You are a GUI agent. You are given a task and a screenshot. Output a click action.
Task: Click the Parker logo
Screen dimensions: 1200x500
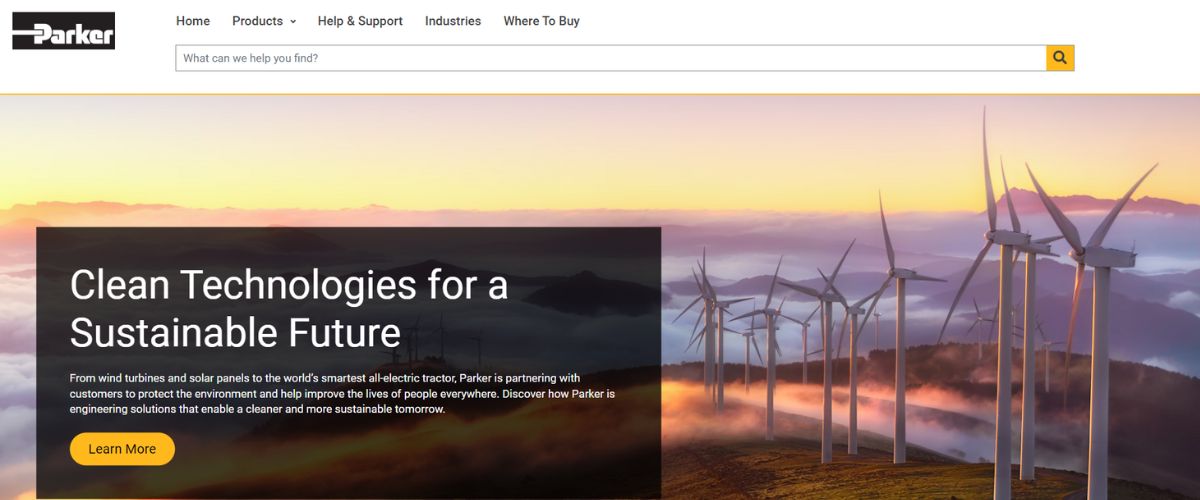(63, 31)
